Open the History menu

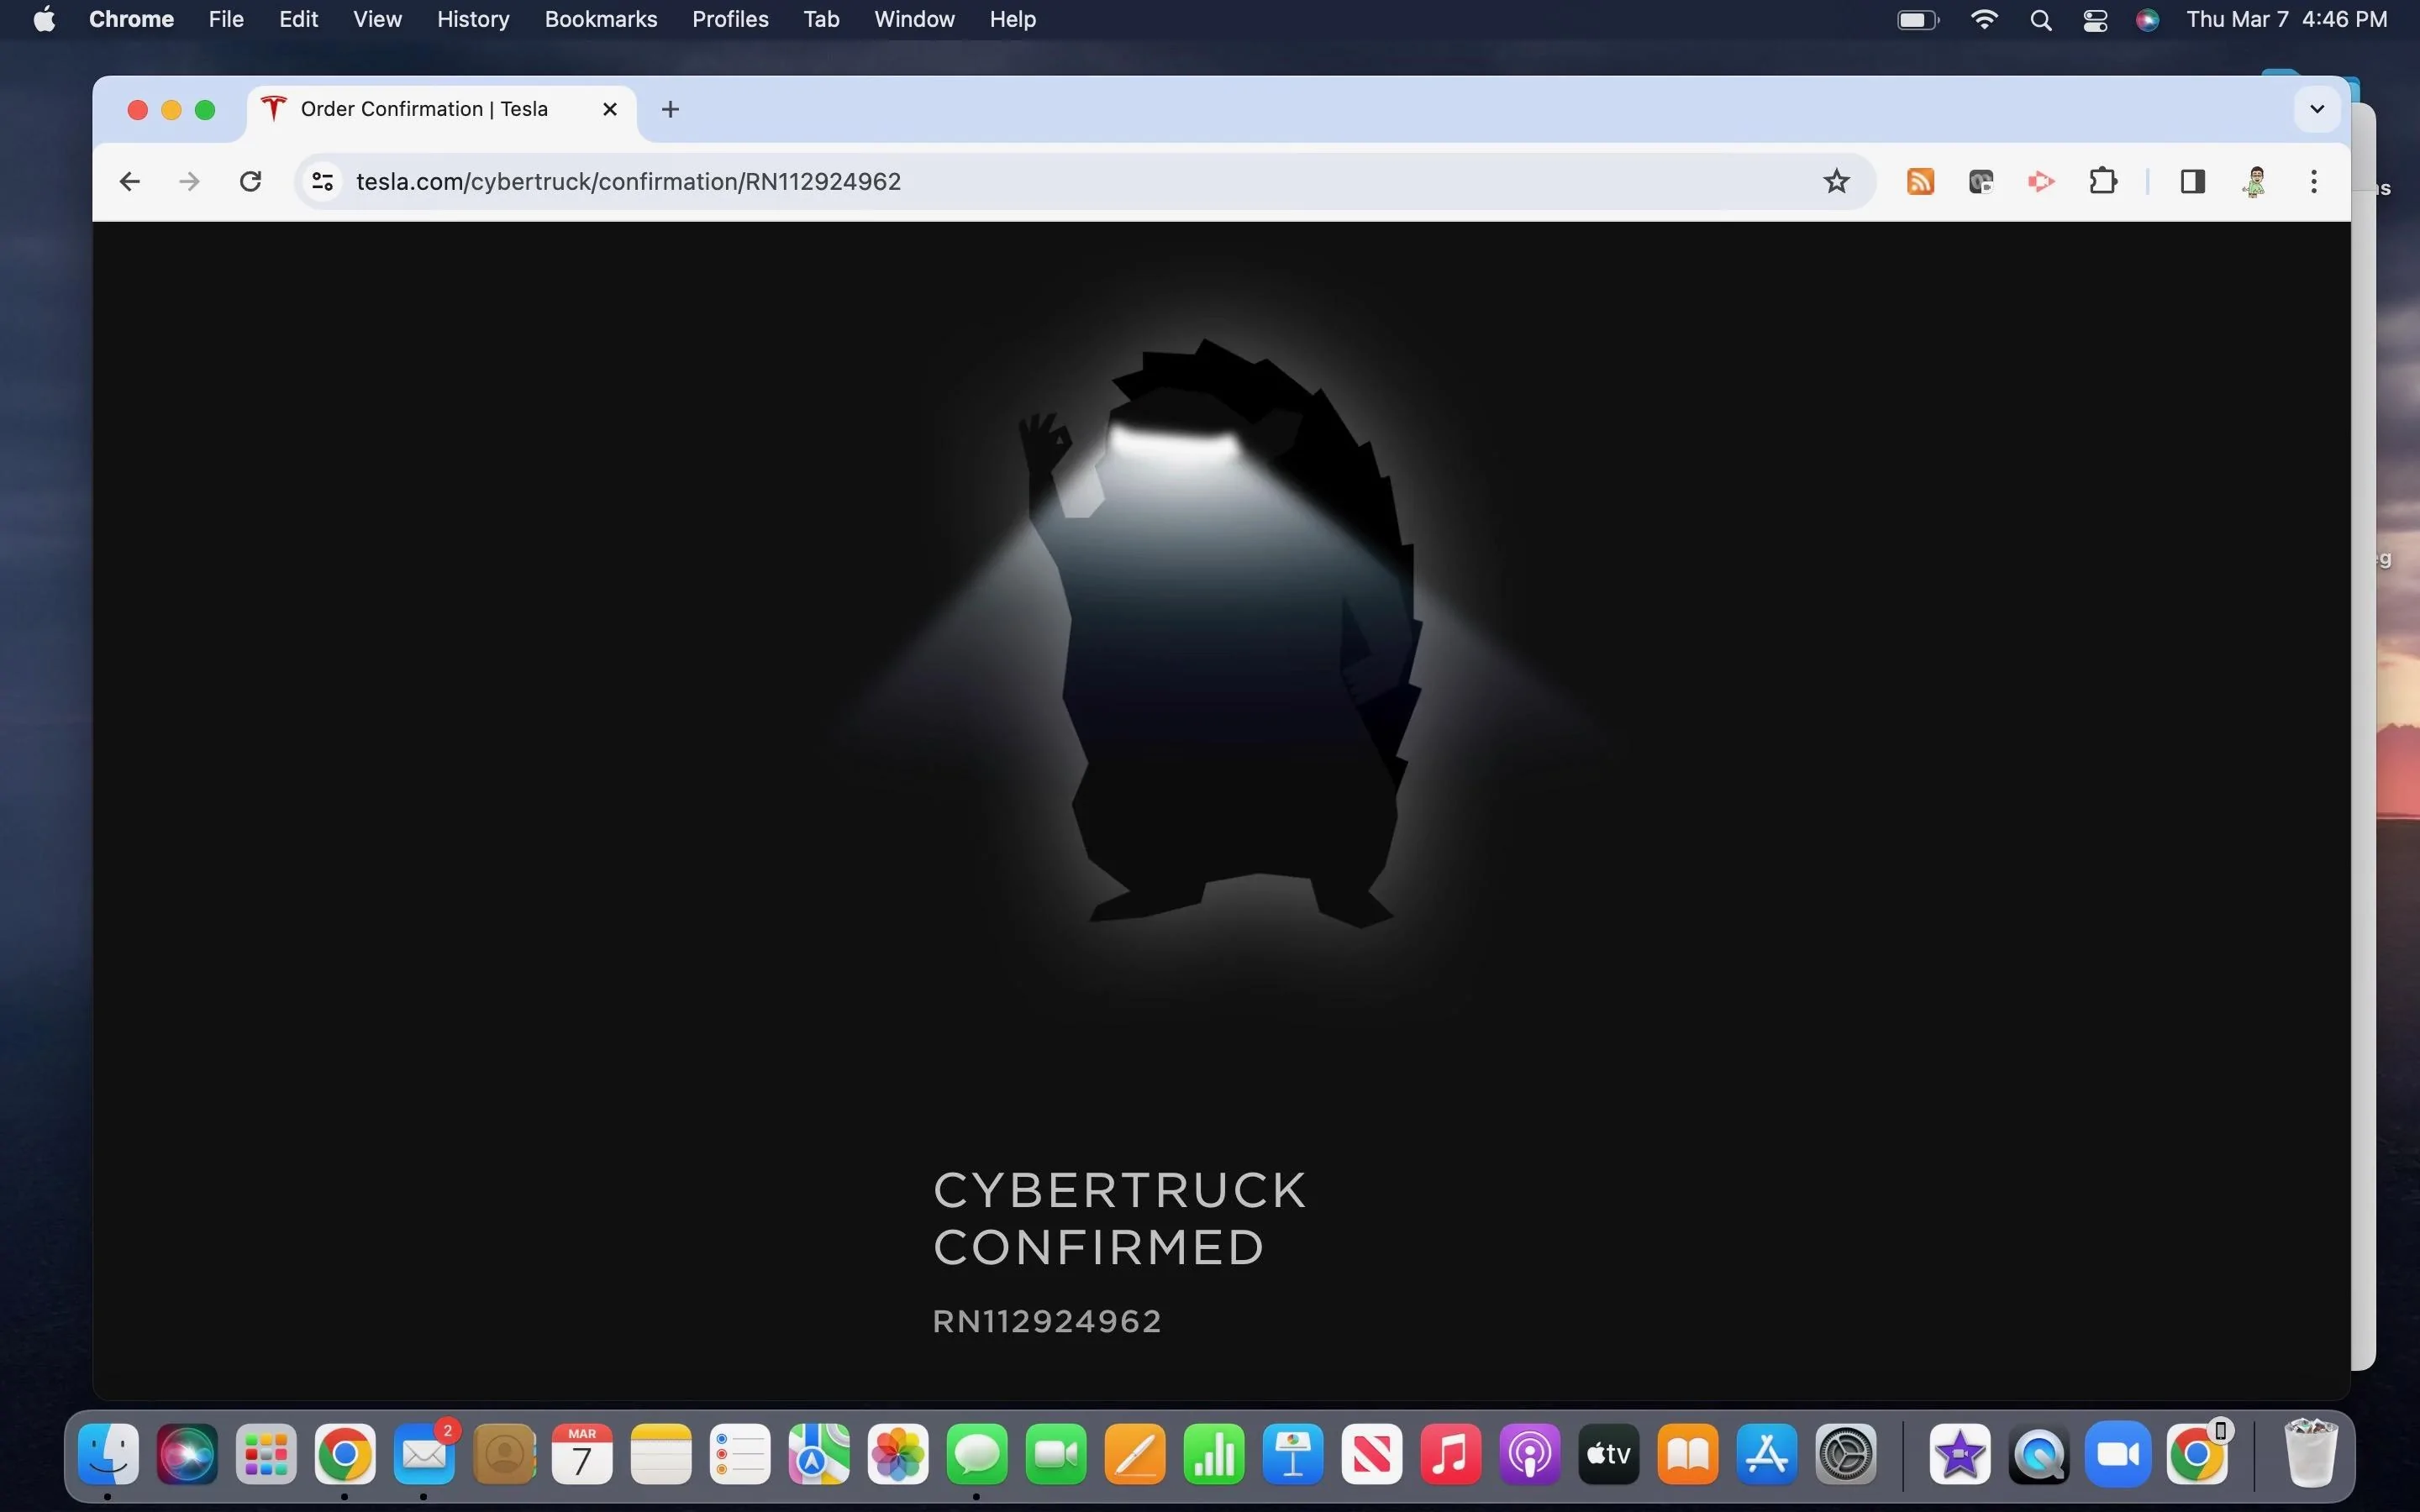click(473, 19)
